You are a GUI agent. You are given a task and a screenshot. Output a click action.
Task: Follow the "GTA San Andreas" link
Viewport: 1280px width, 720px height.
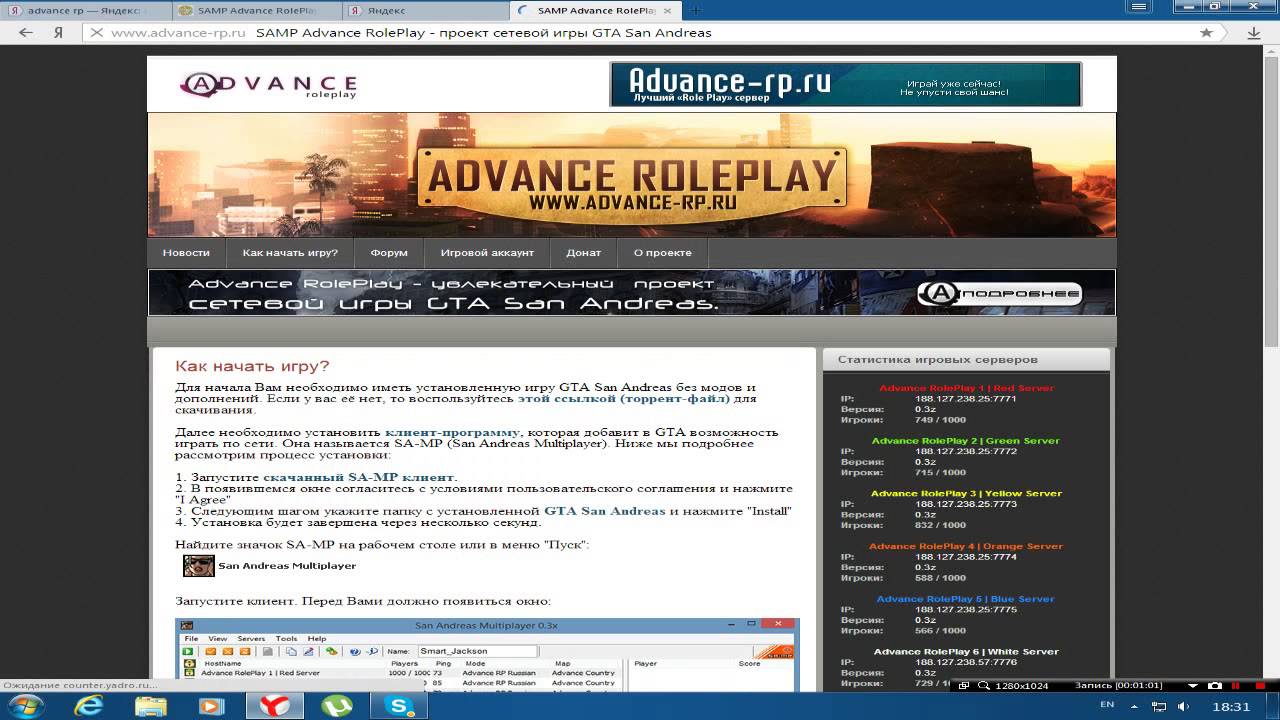click(x=604, y=511)
